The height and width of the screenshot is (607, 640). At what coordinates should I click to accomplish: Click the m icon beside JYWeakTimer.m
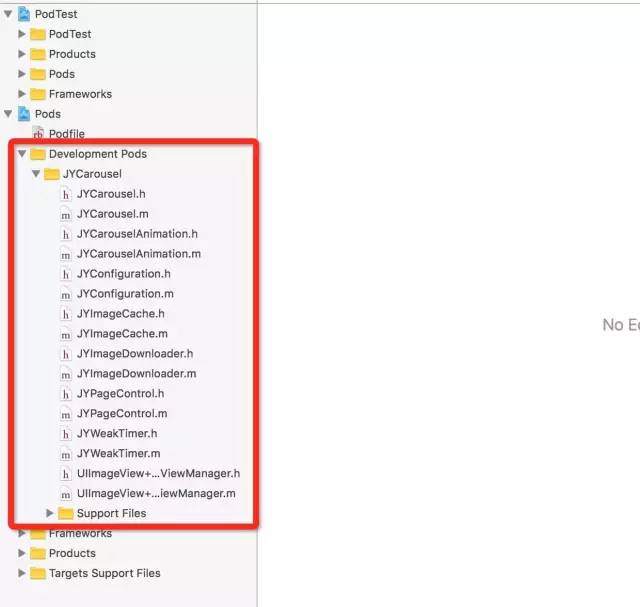66,454
